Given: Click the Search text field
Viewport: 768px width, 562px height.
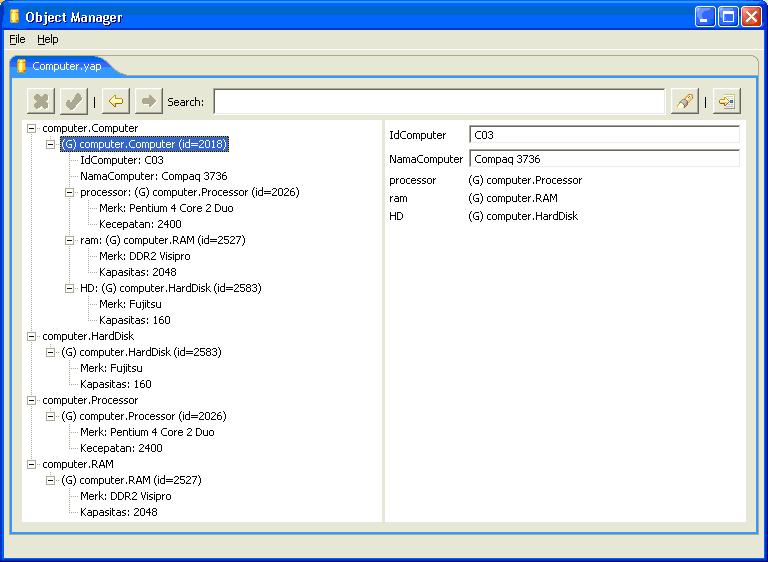Looking at the screenshot, I should click(439, 101).
